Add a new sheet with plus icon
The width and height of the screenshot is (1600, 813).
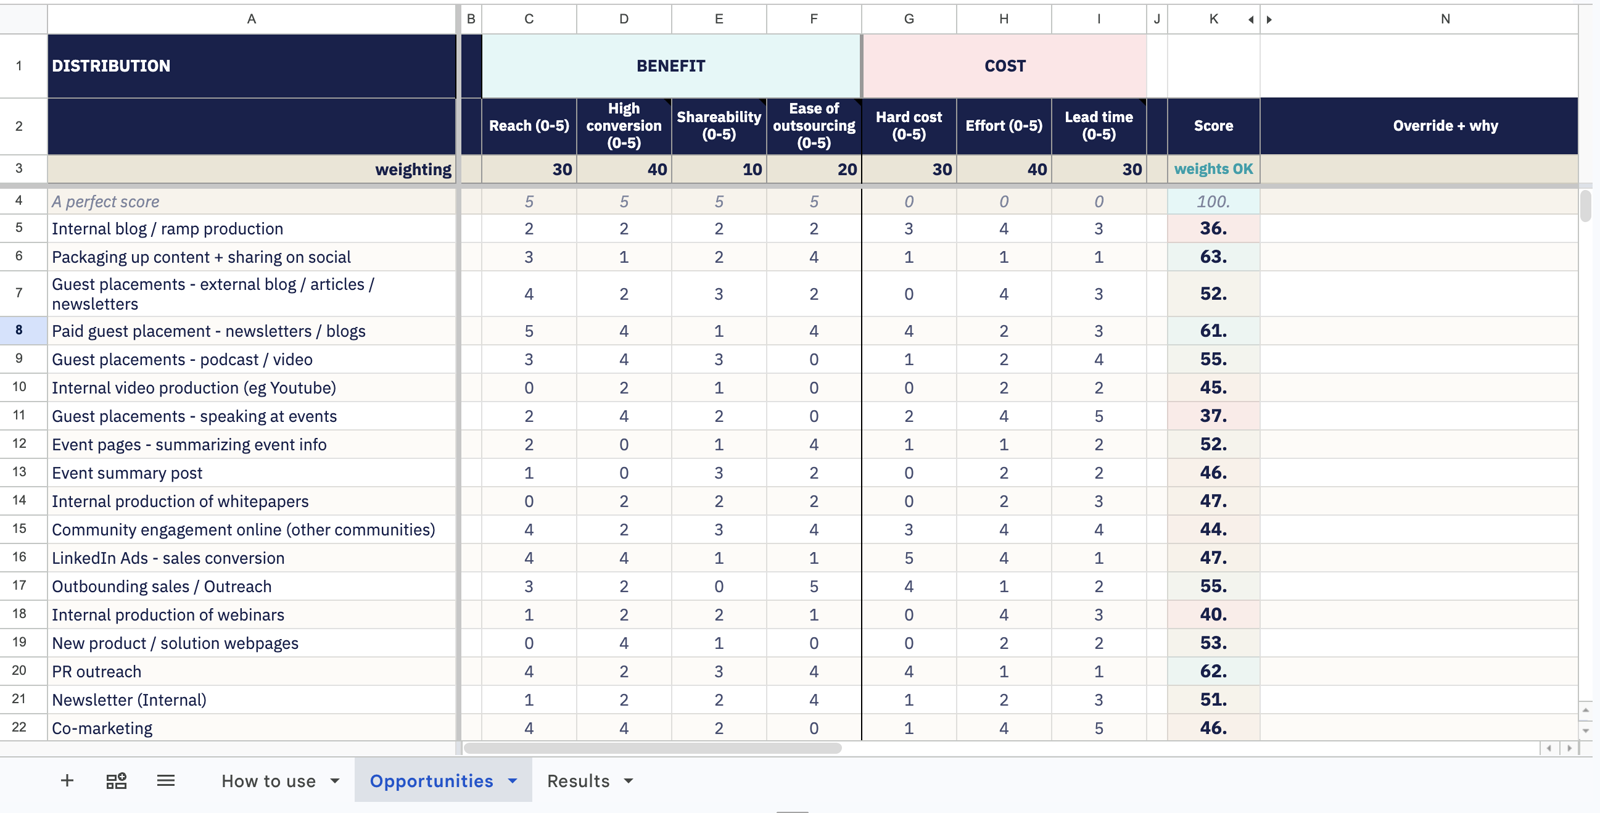pyautogui.click(x=67, y=781)
